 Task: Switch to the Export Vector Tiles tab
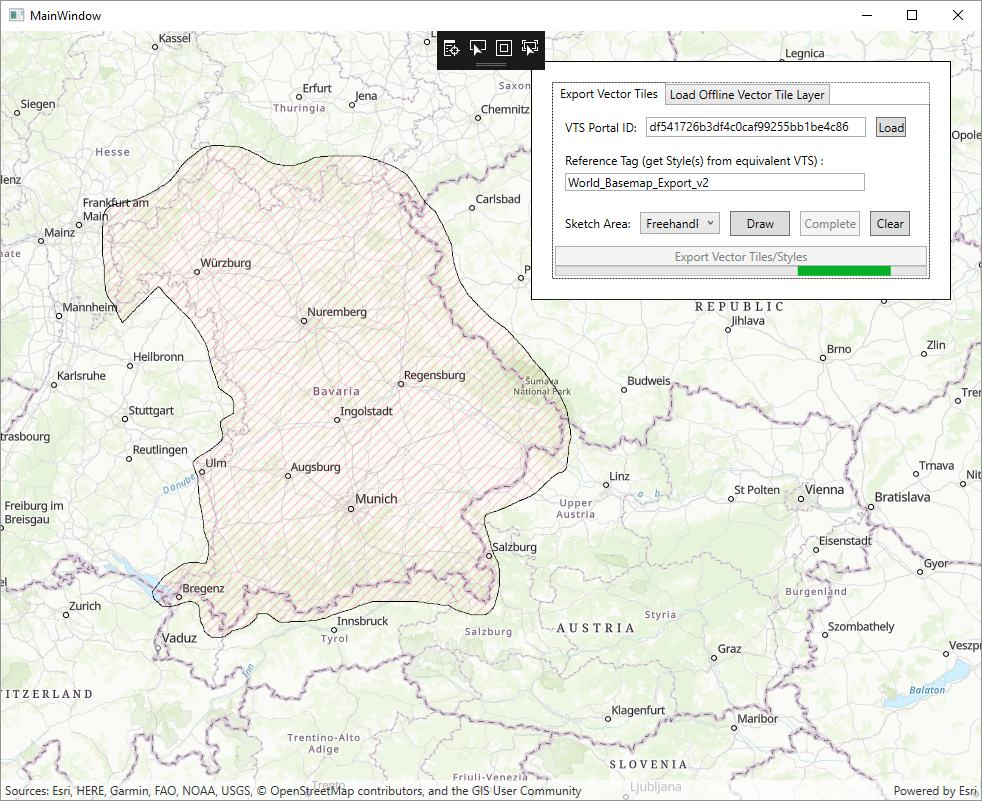(x=609, y=94)
